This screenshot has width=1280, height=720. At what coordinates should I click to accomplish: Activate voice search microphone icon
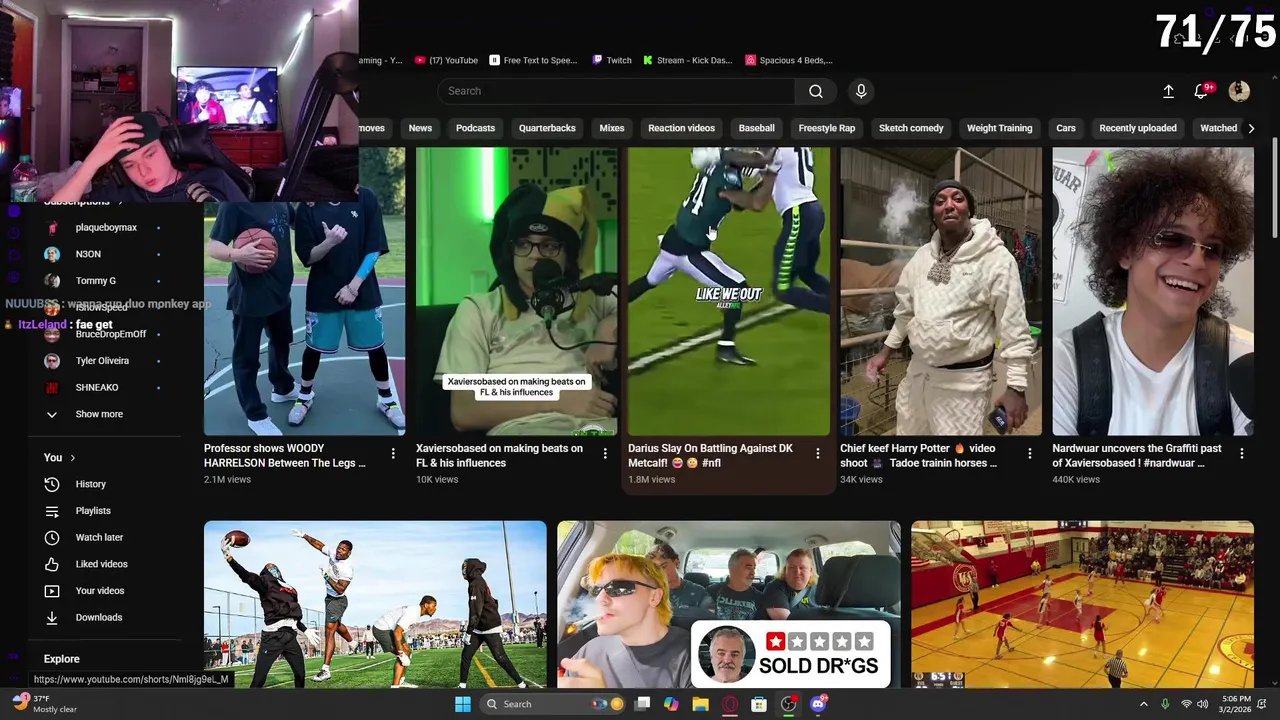(861, 91)
